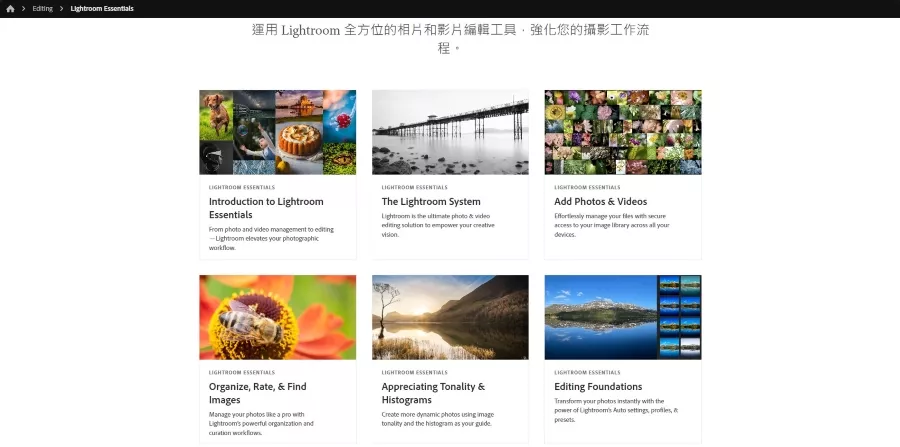
Task: Open Editing Foundations title
Action: (598, 387)
